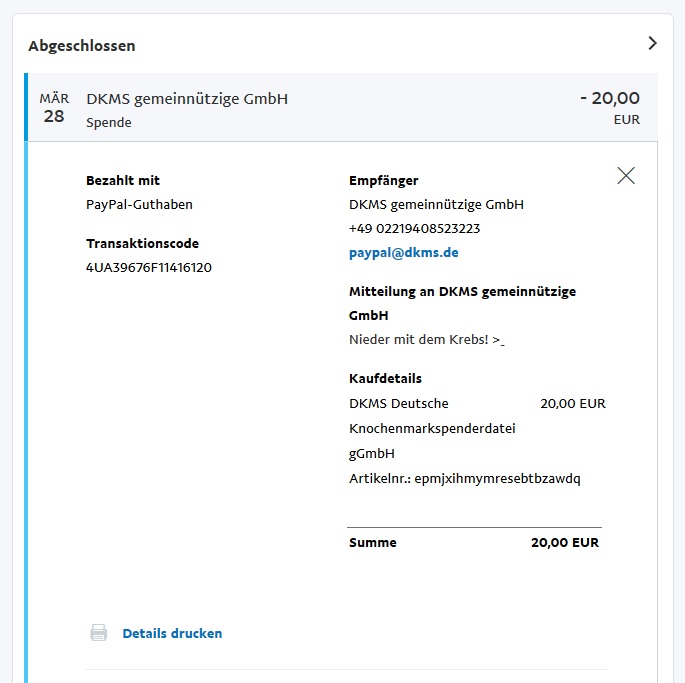Click the Transaktionscode label

click(142, 243)
